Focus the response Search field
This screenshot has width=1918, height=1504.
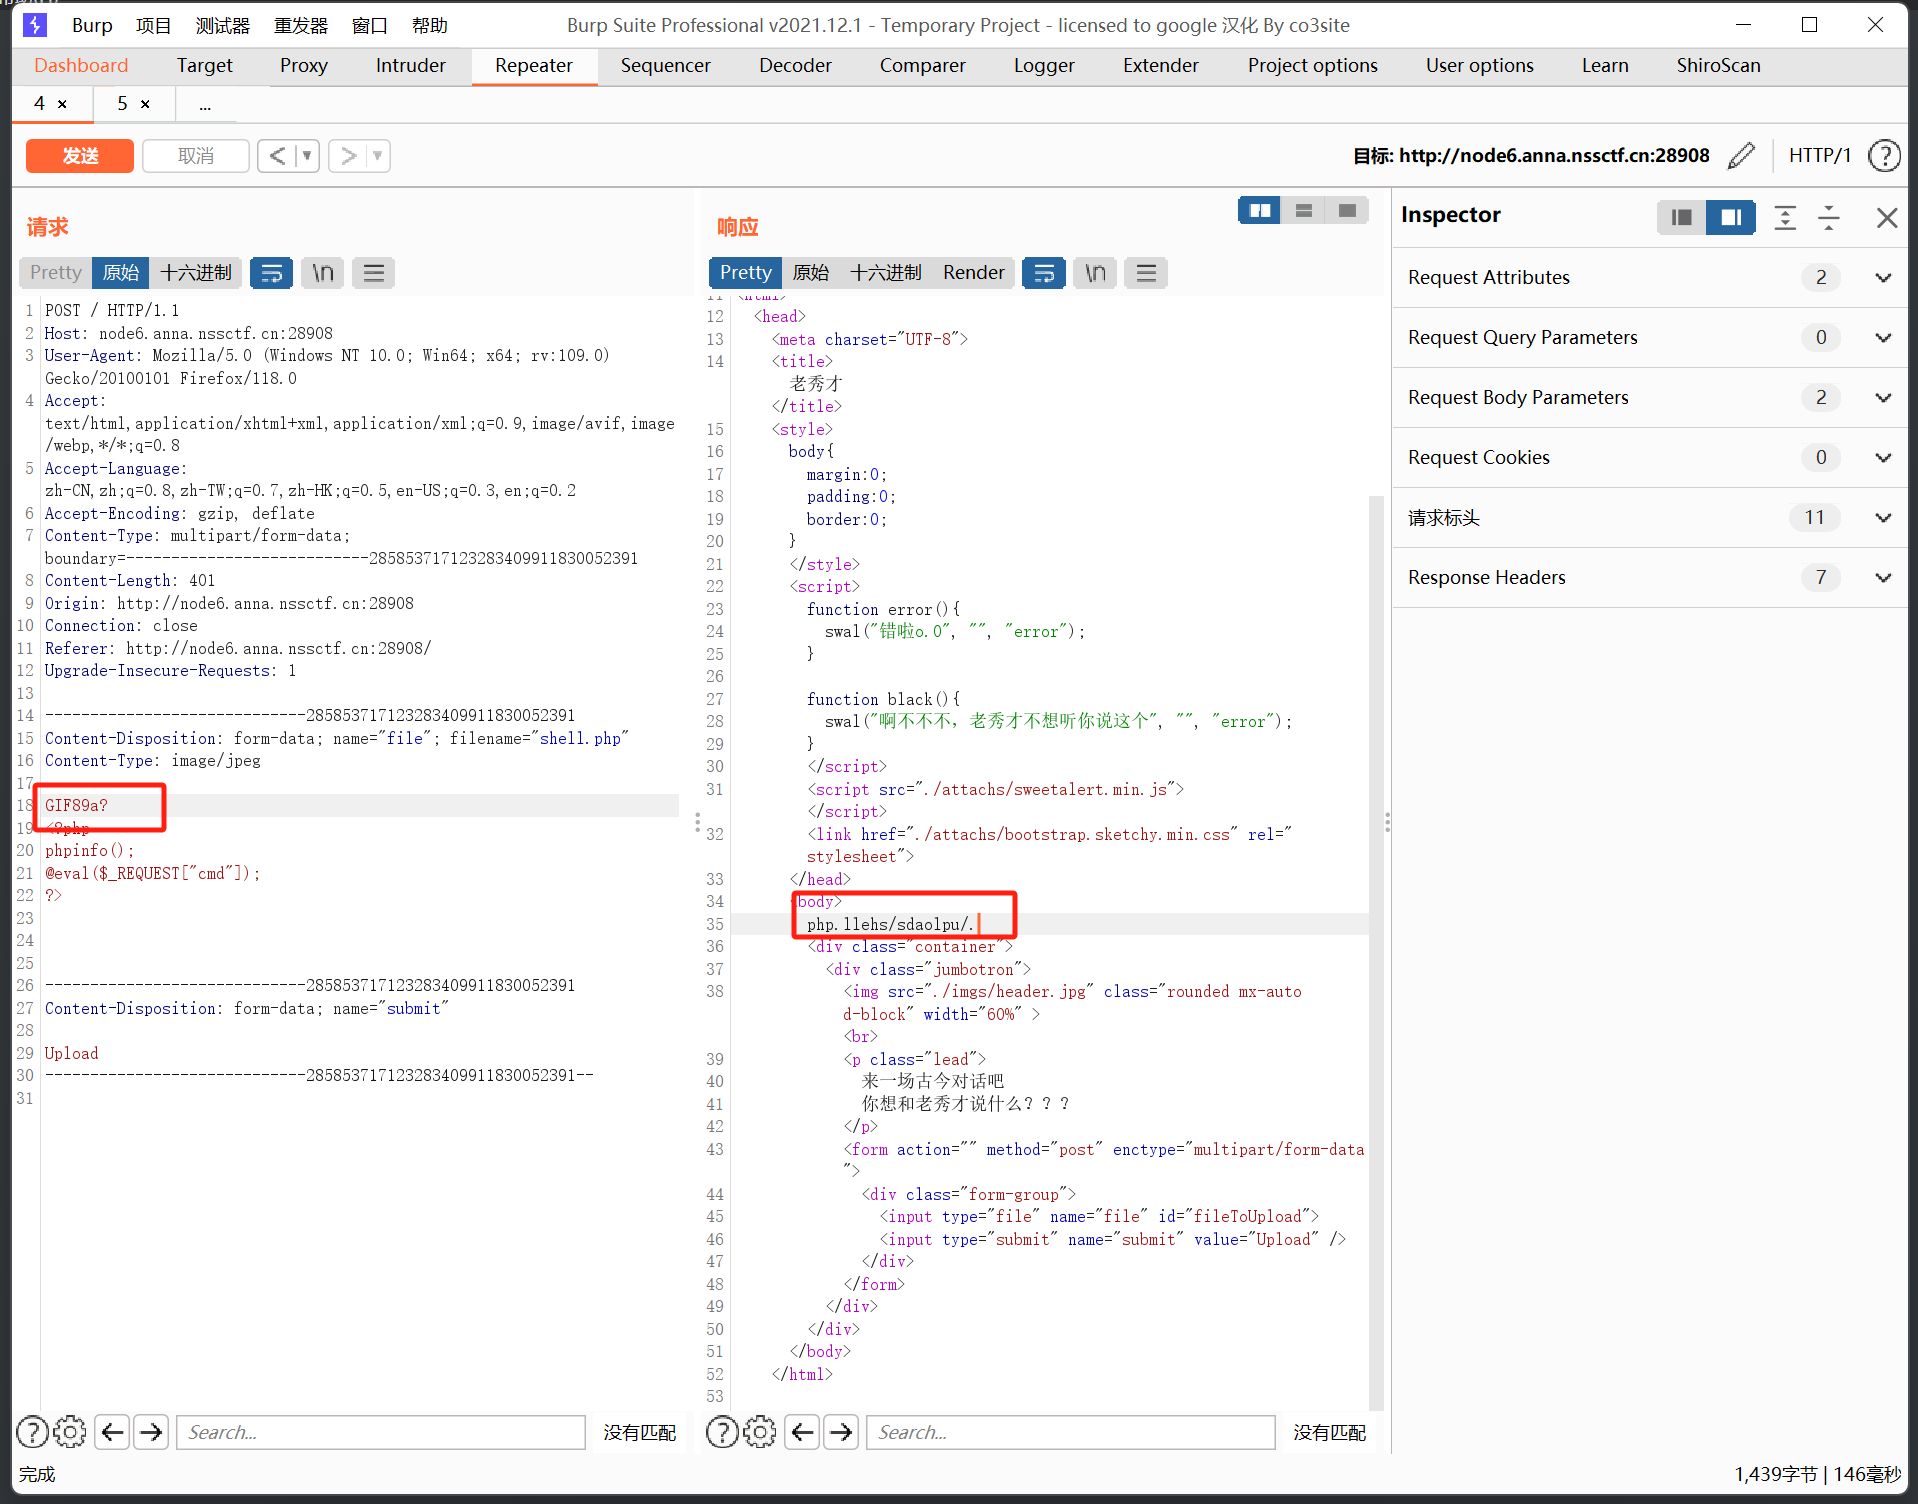[x=1071, y=1432]
